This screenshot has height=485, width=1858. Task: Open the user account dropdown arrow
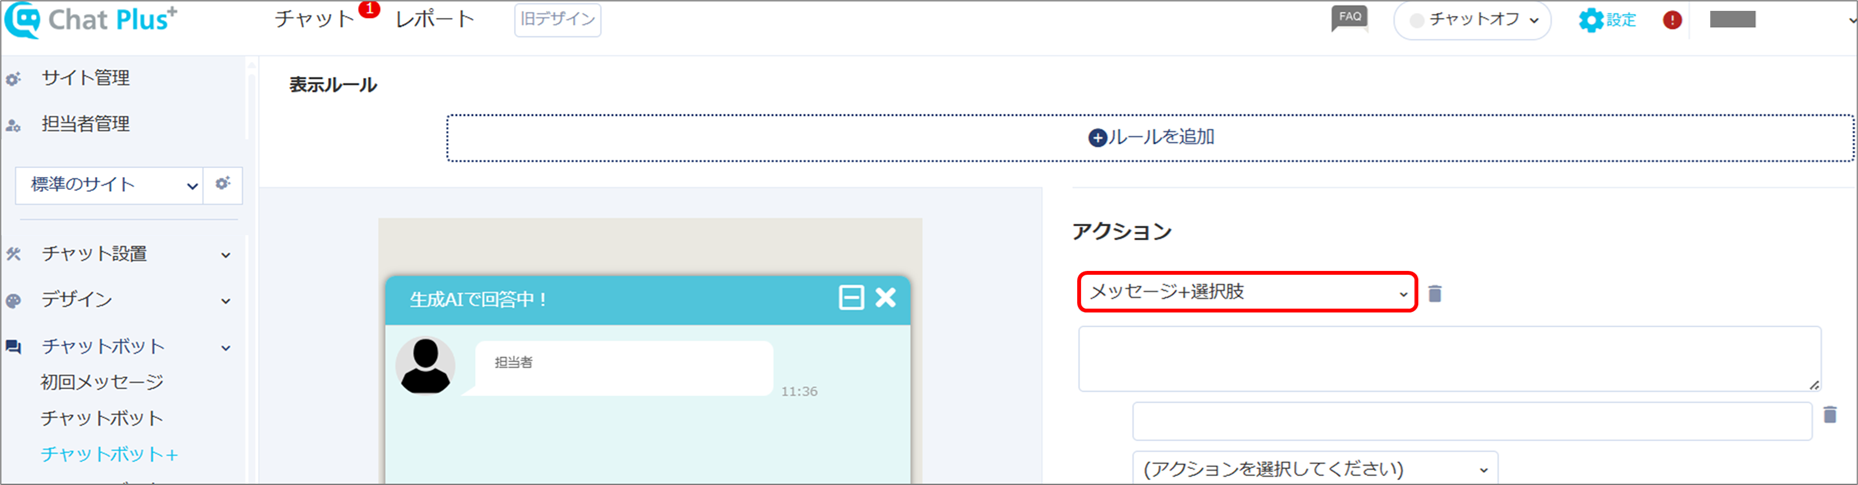click(x=1851, y=21)
